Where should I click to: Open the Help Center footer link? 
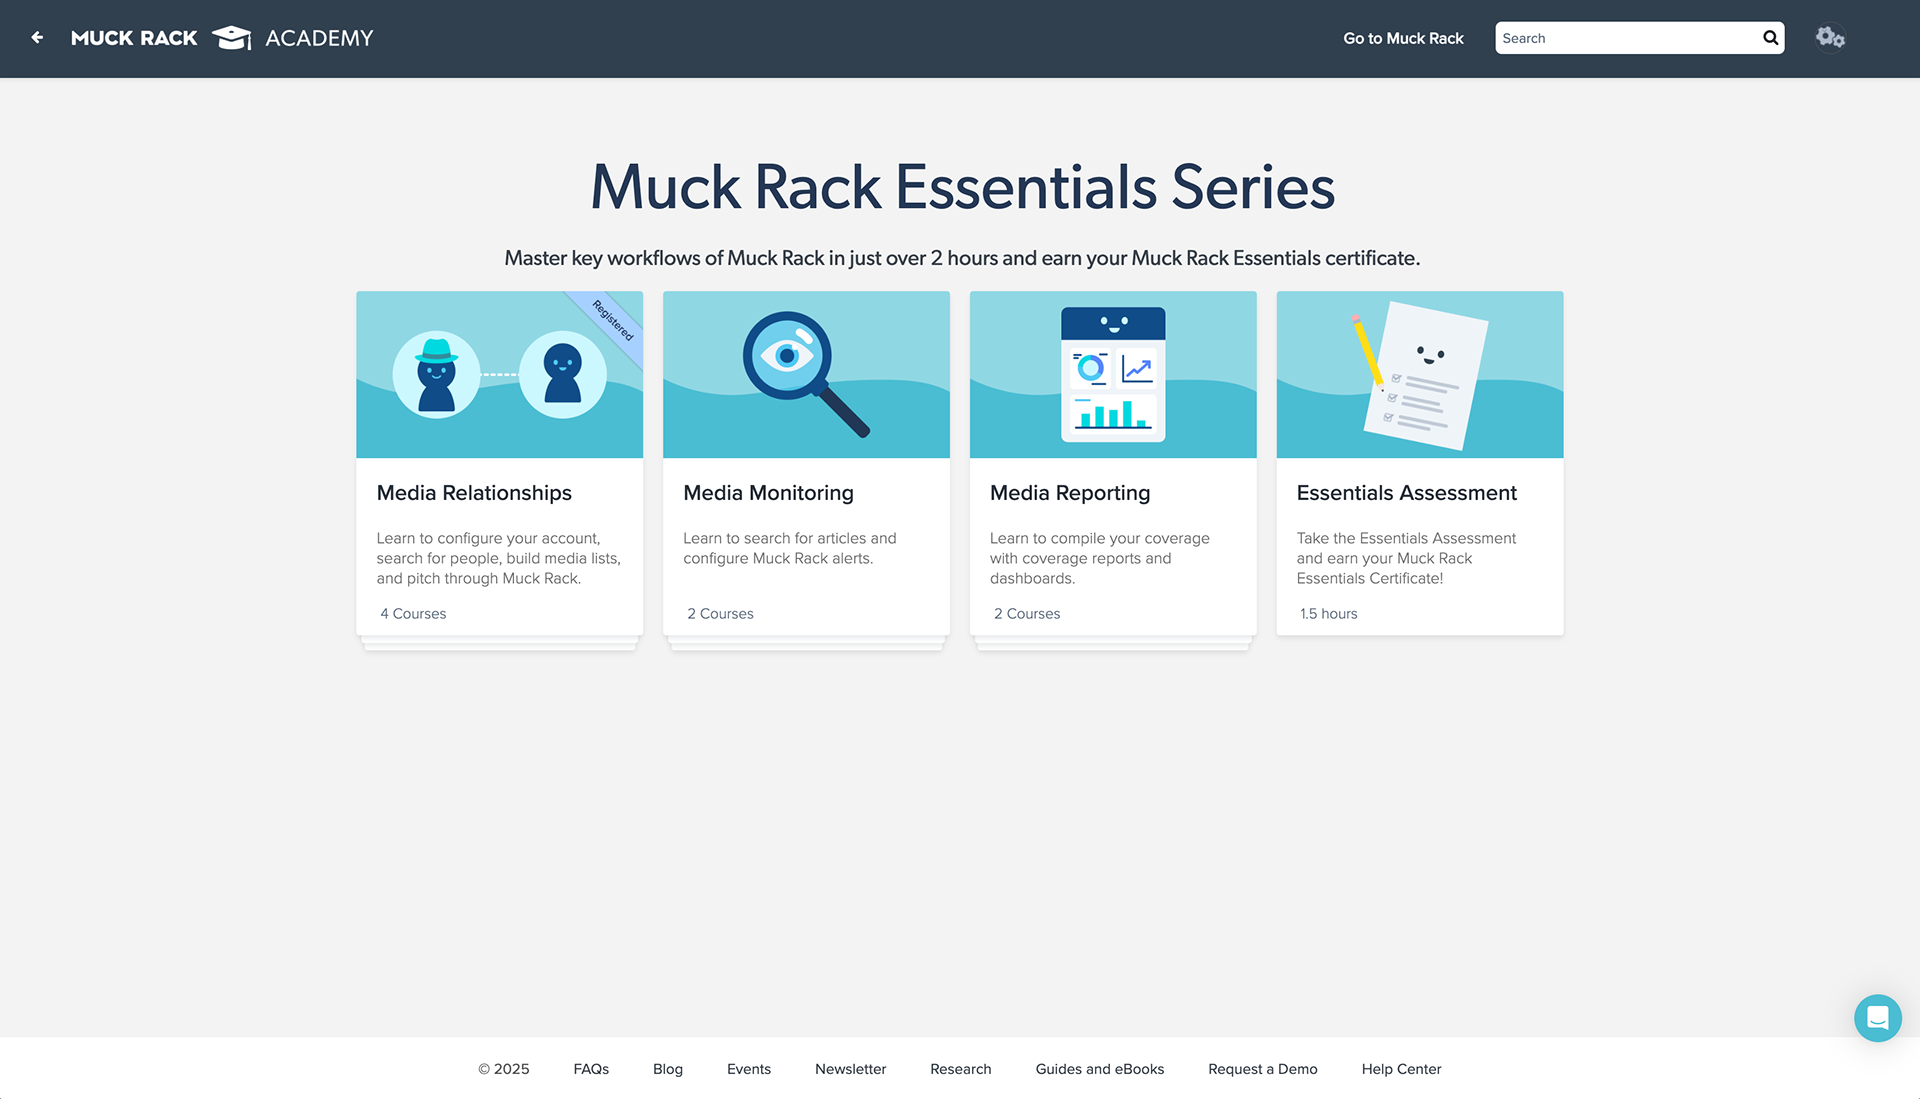coord(1400,1069)
